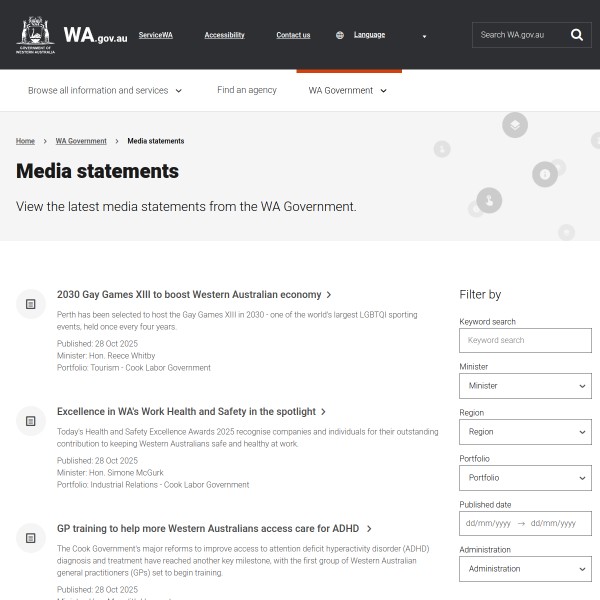Click the arrow after the Gay Games headline
600x600 pixels.
tap(329, 295)
